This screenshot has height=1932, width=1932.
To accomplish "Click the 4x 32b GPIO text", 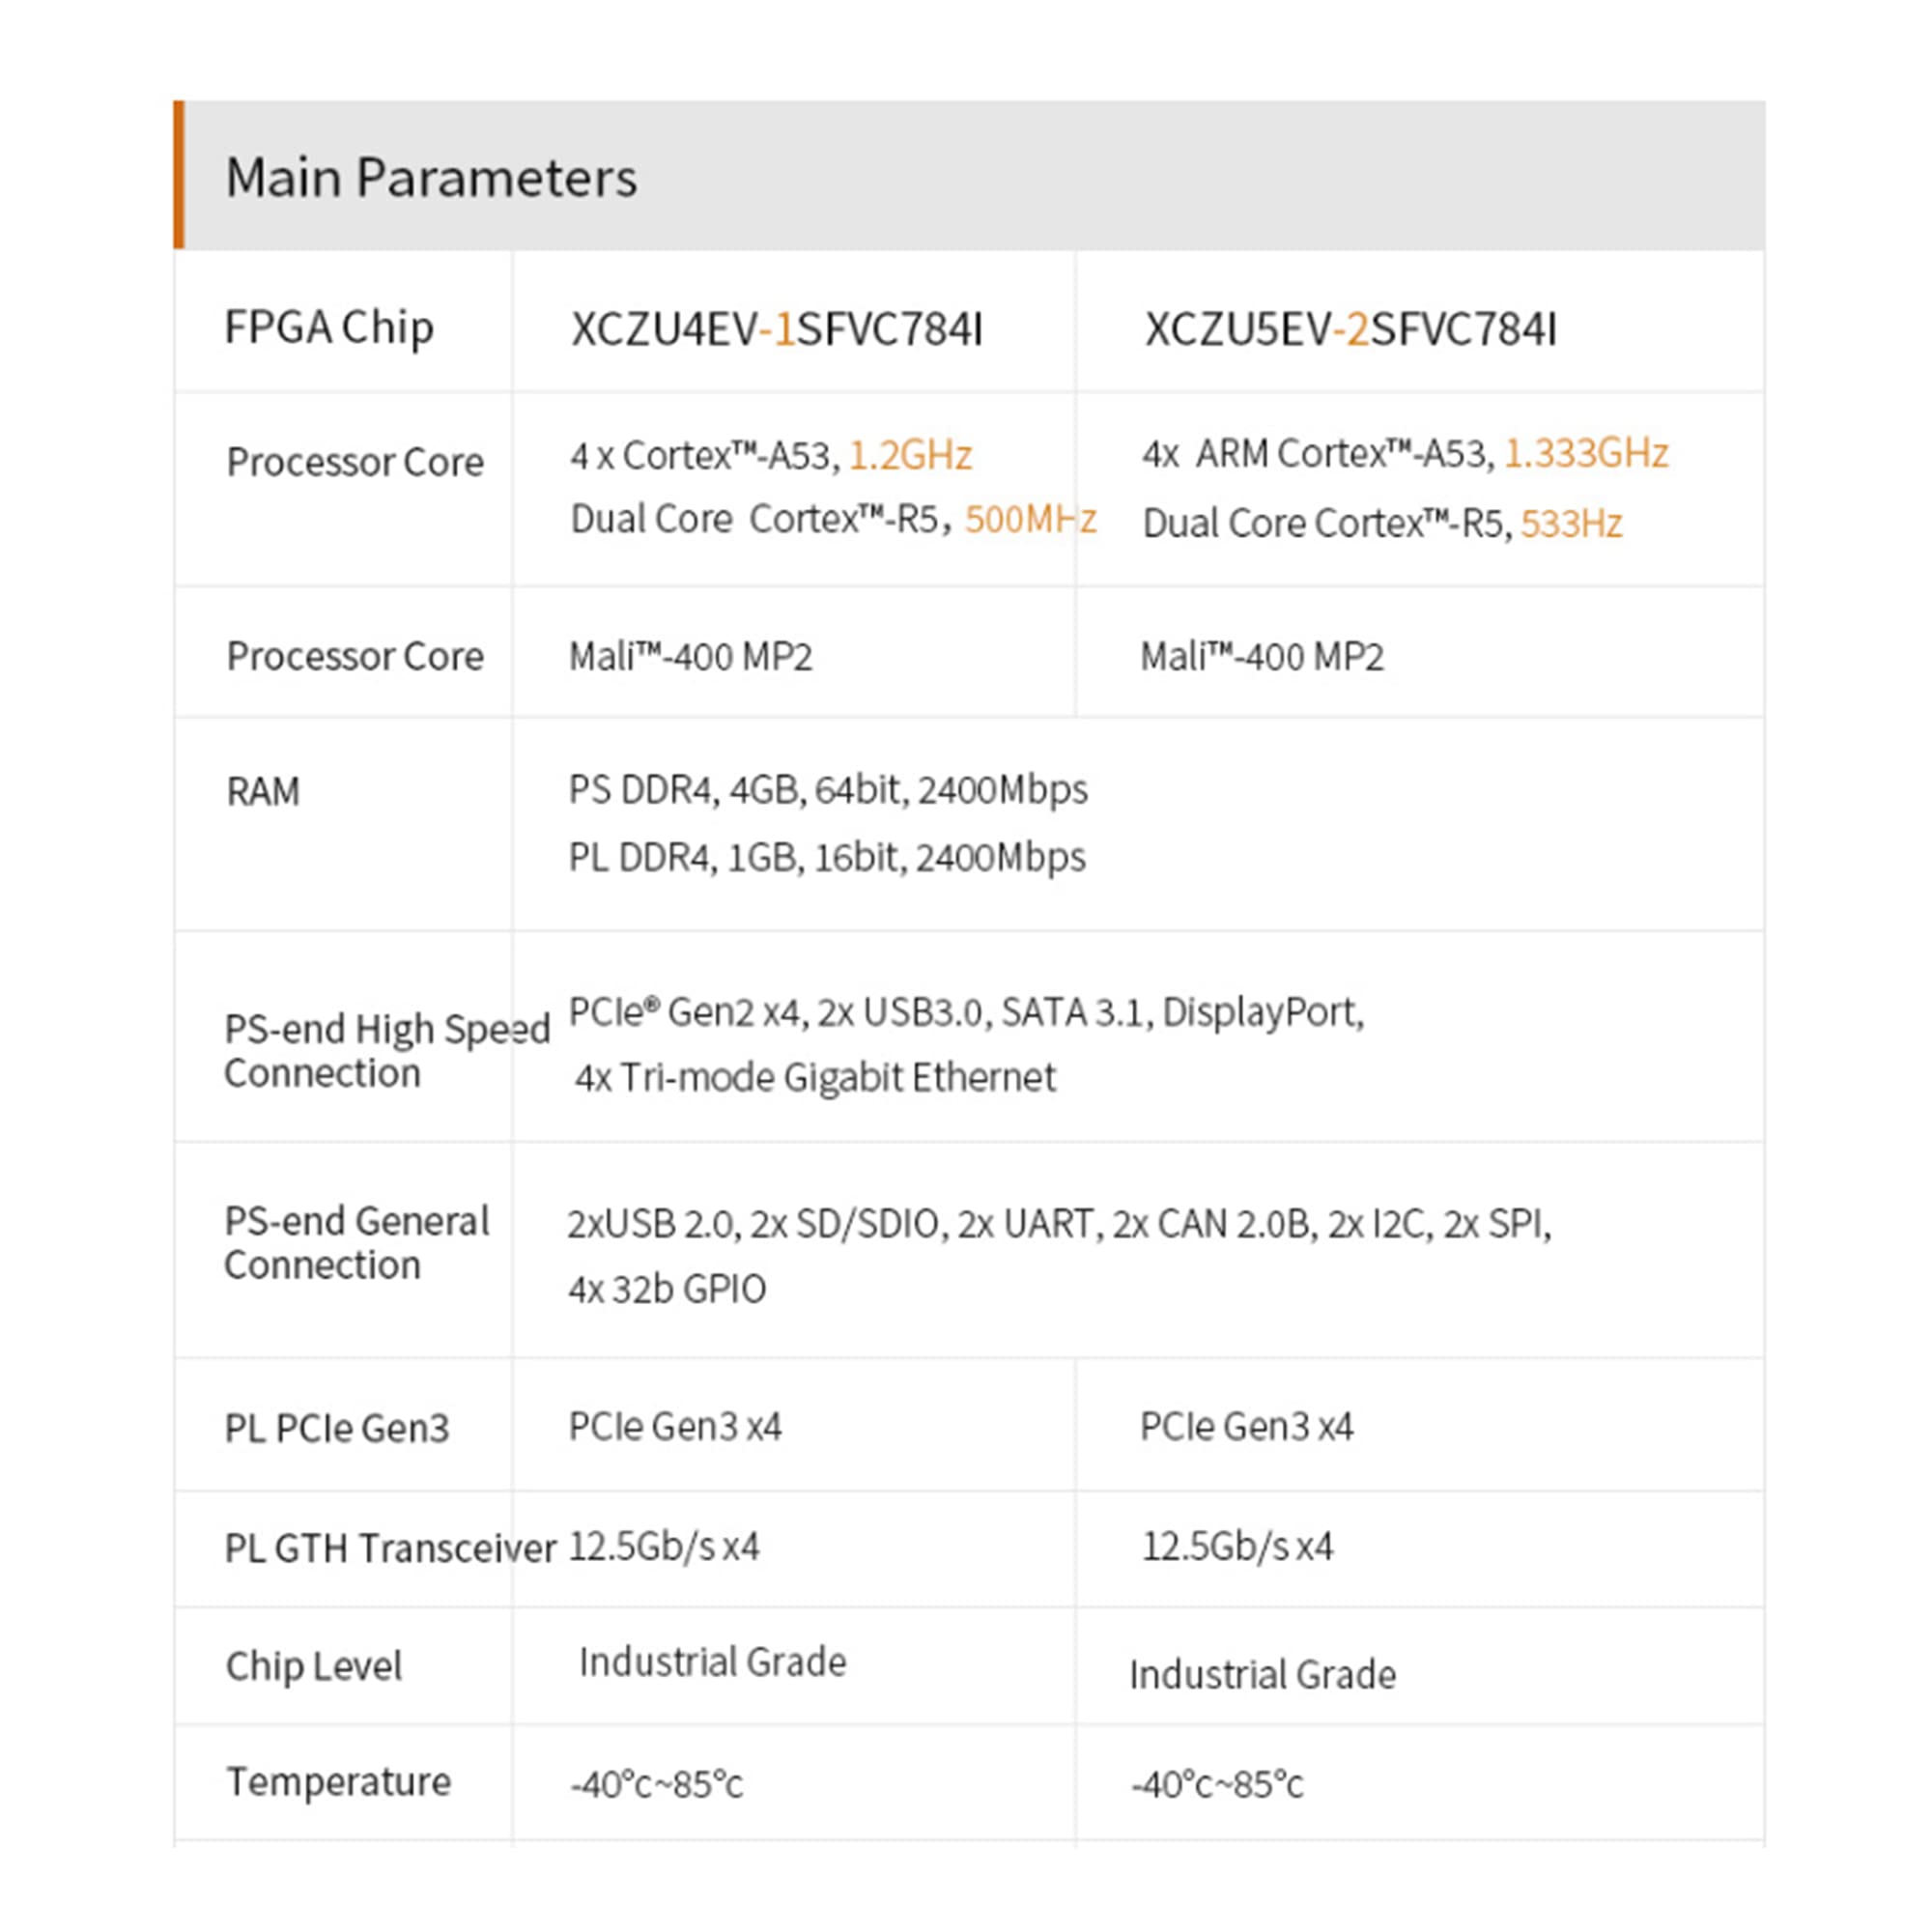I will tap(667, 1290).
